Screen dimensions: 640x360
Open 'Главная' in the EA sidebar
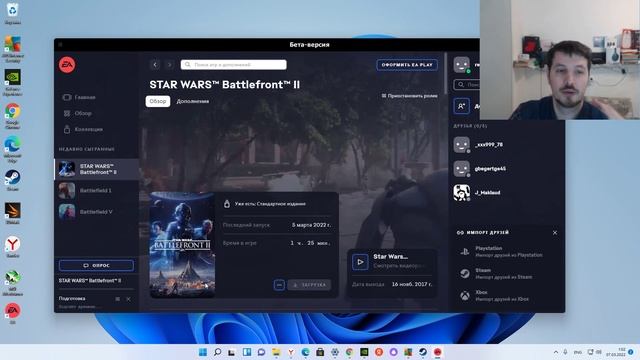(x=80, y=97)
